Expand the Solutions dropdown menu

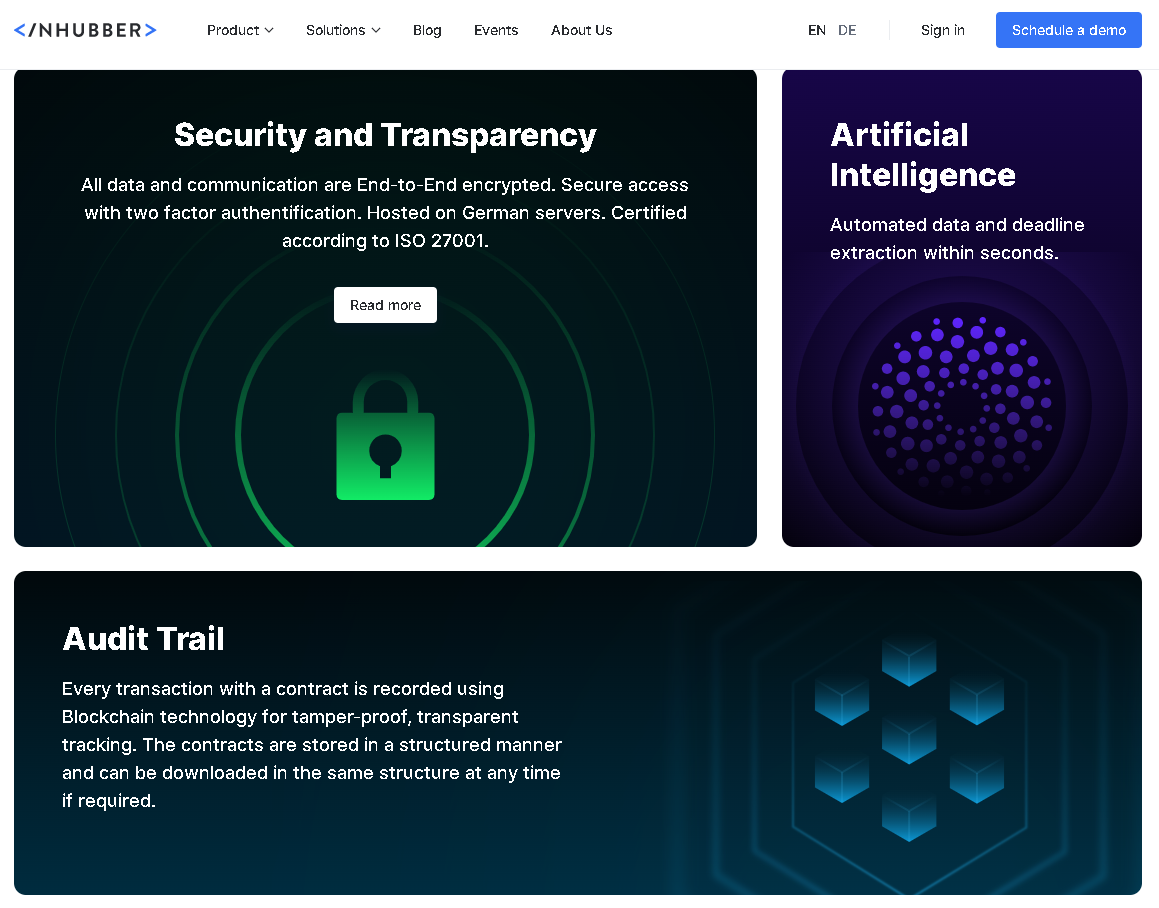pyautogui.click(x=343, y=30)
